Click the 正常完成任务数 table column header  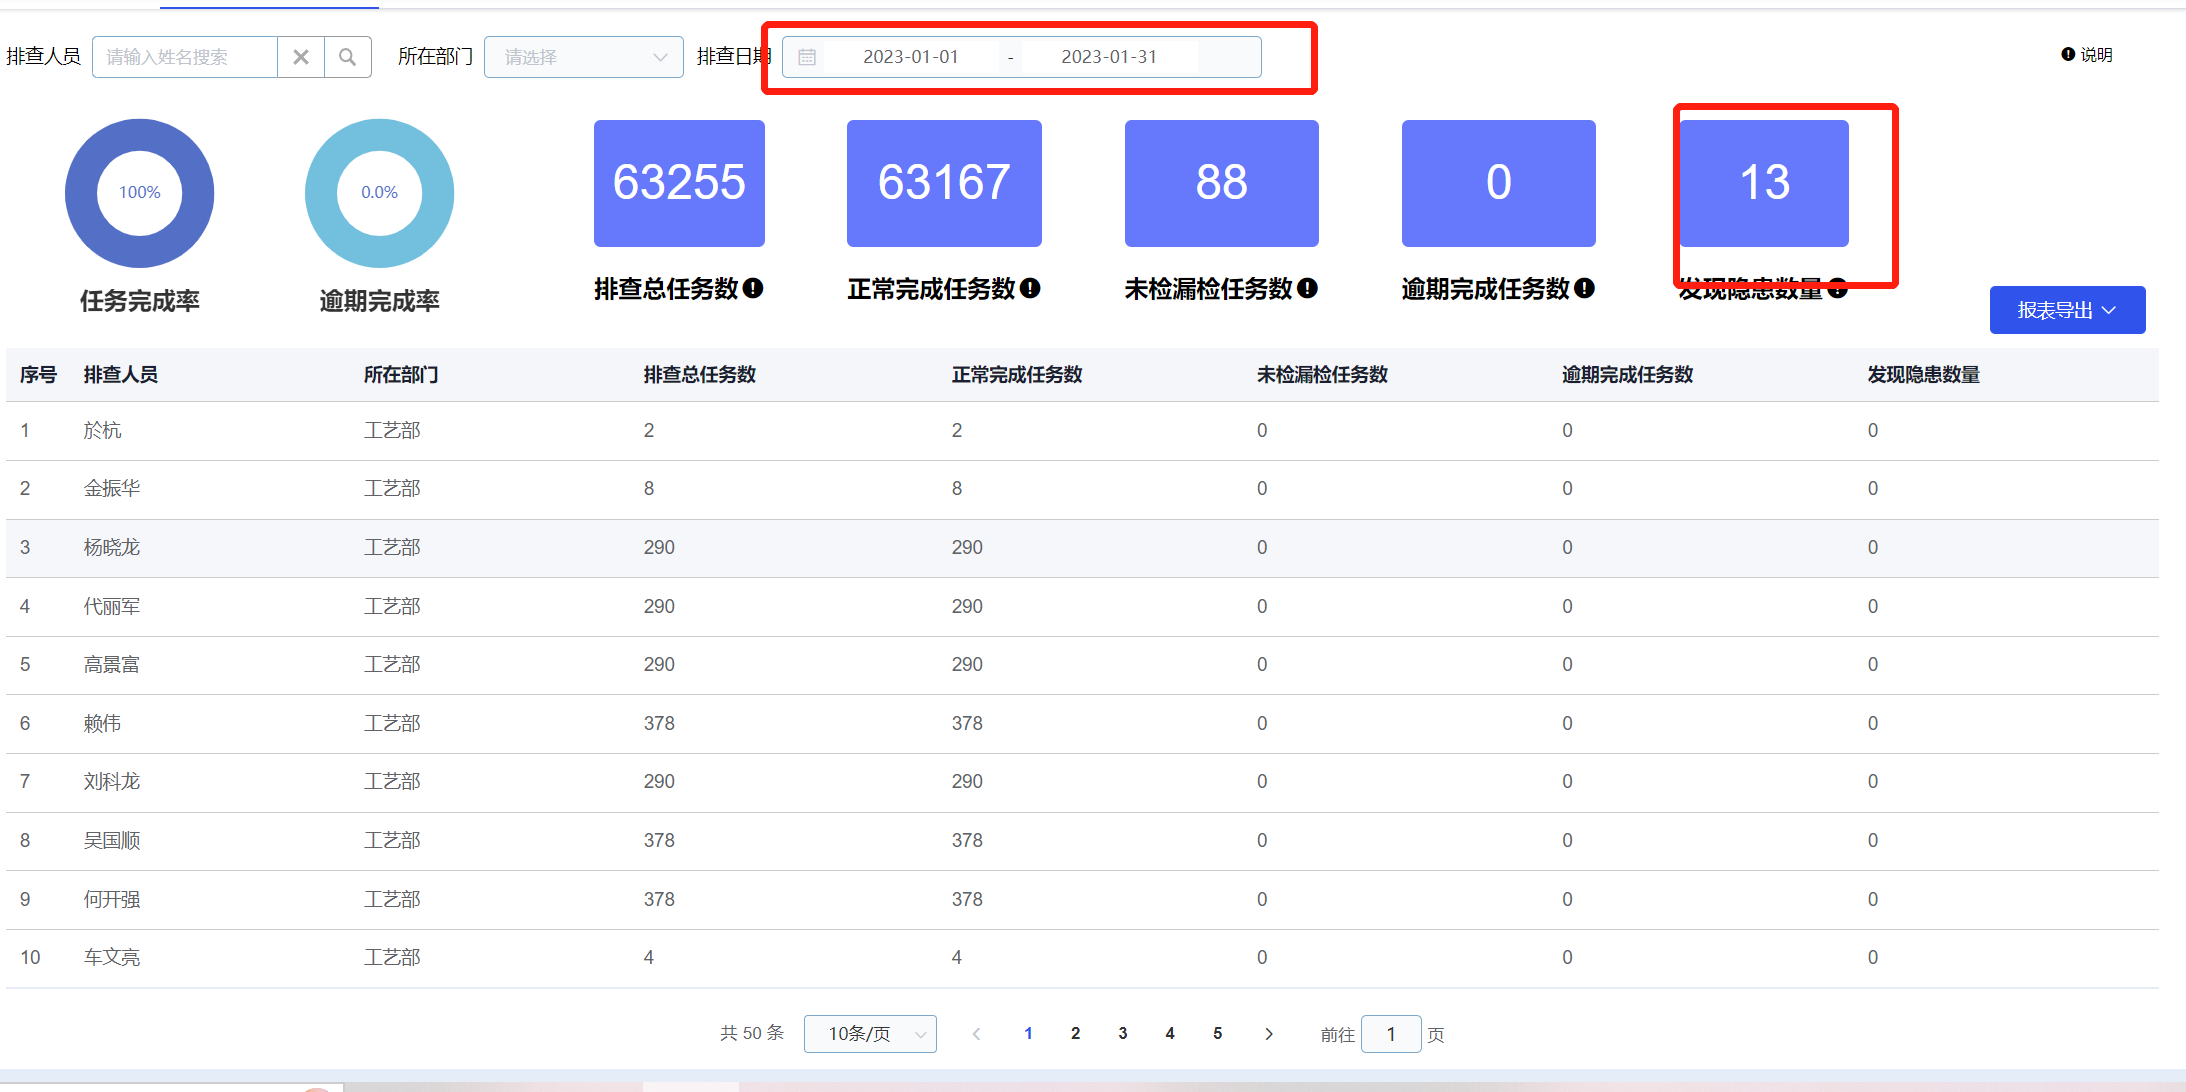(1017, 375)
